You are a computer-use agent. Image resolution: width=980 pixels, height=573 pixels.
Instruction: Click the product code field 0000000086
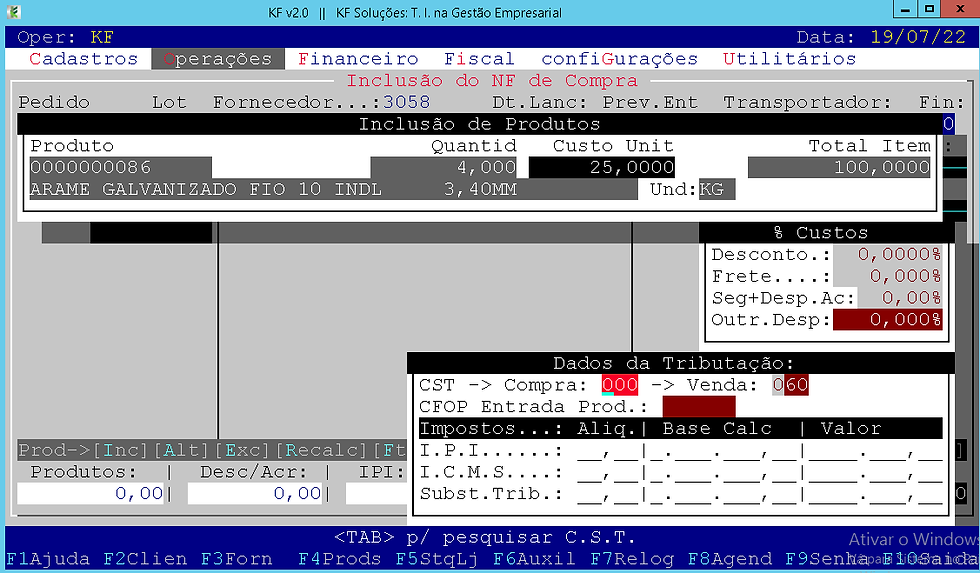click(x=121, y=167)
